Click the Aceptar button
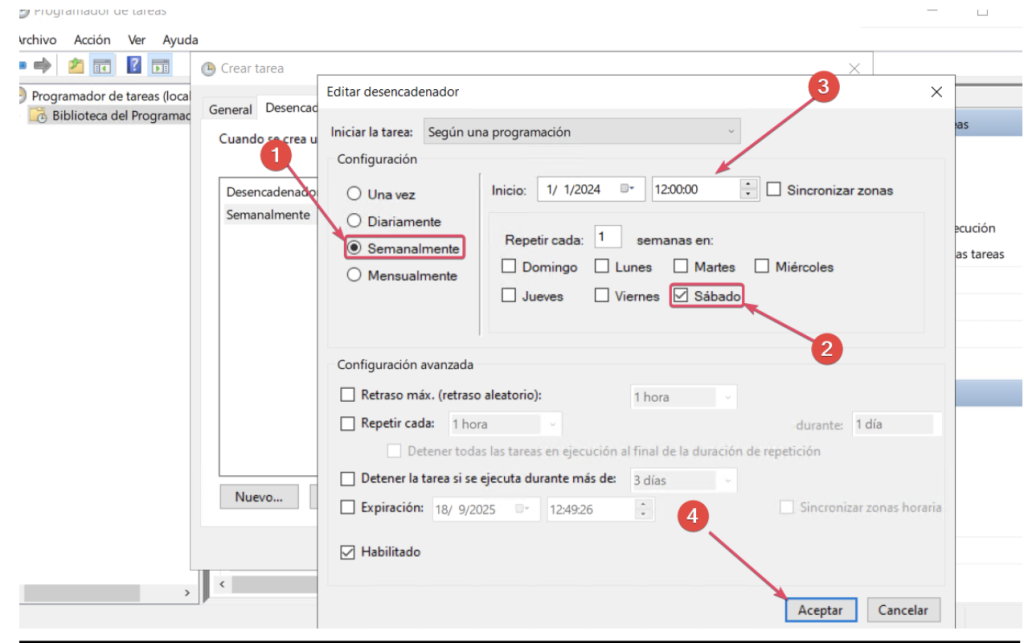1024x643 pixels. [x=820, y=610]
